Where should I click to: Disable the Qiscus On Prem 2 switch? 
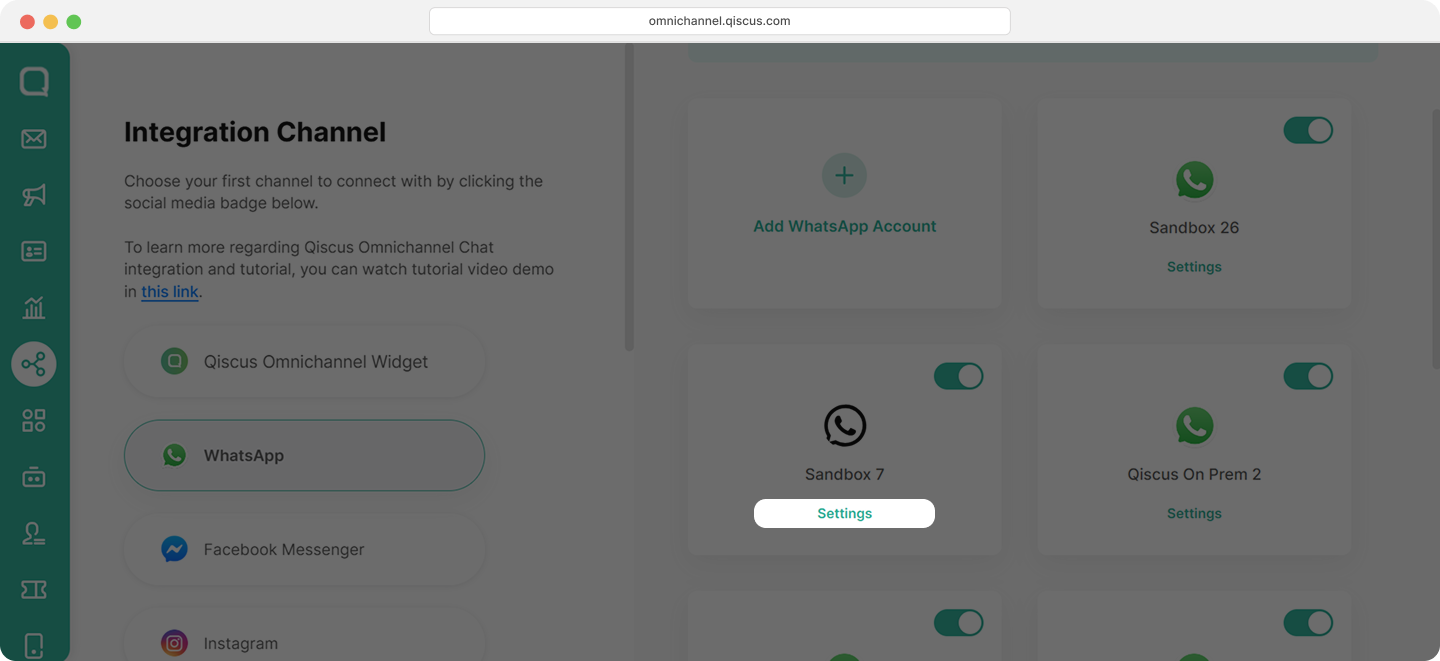point(1308,376)
